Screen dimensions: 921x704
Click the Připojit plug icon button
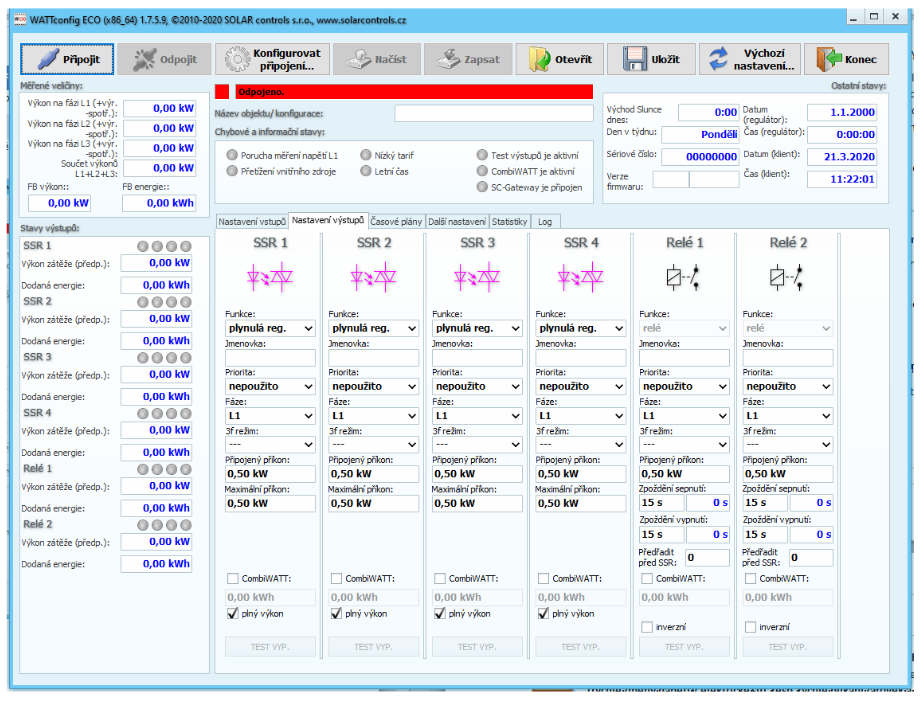pyautogui.click(x=67, y=59)
